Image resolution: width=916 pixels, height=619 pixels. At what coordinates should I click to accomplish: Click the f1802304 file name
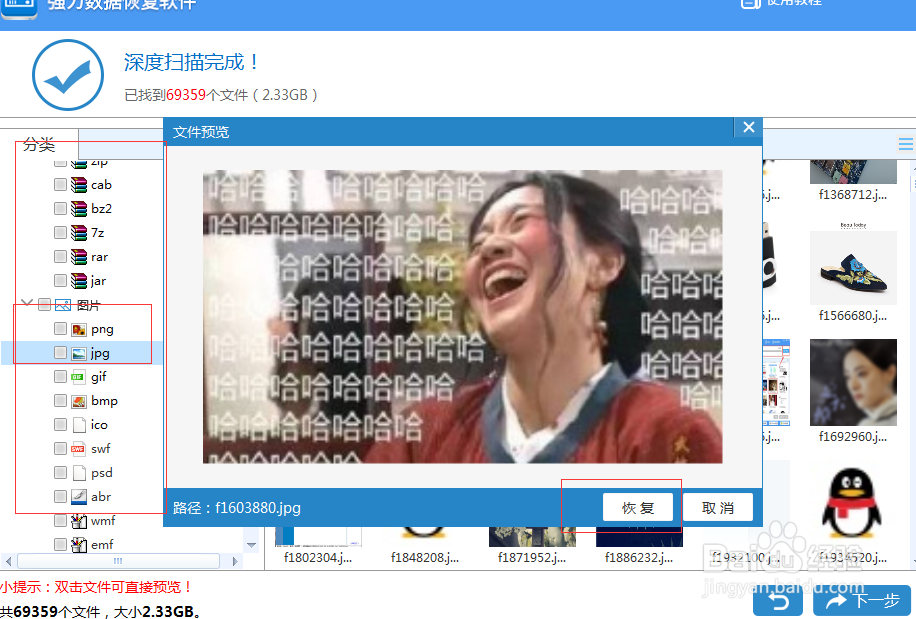[x=318, y=558]
